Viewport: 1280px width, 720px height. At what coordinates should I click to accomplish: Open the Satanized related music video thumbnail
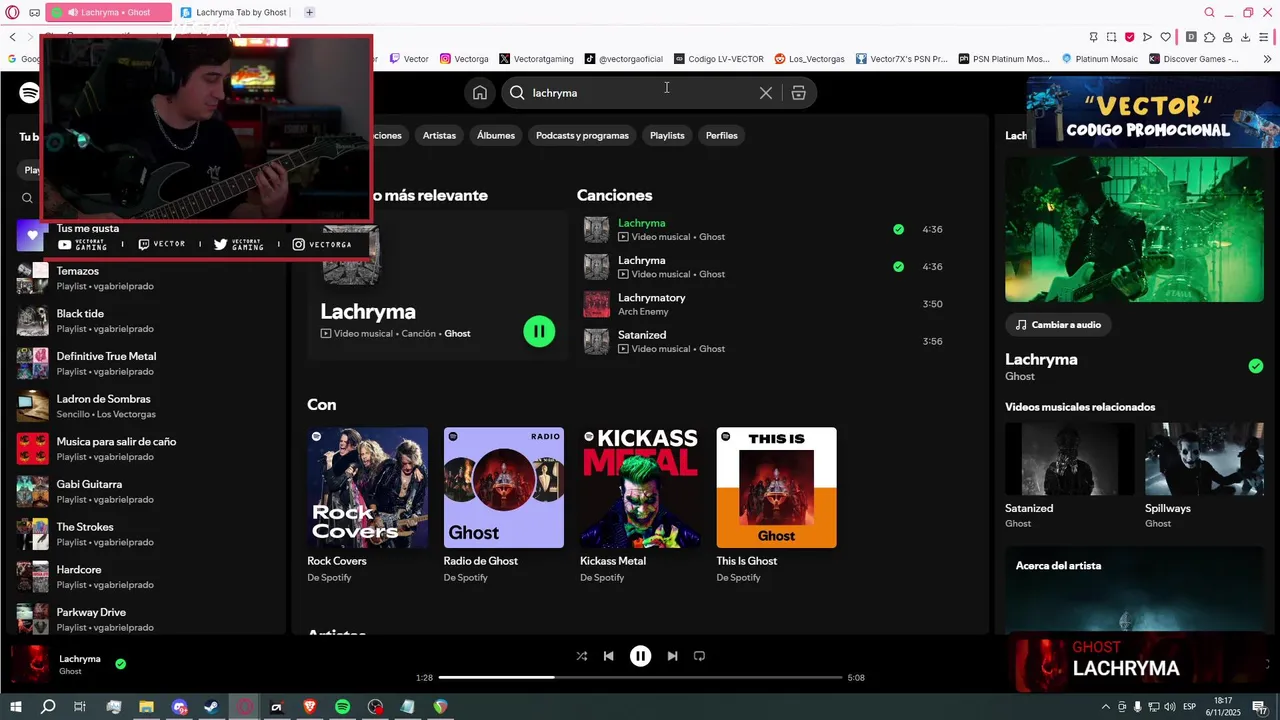tap(1069, 459)
